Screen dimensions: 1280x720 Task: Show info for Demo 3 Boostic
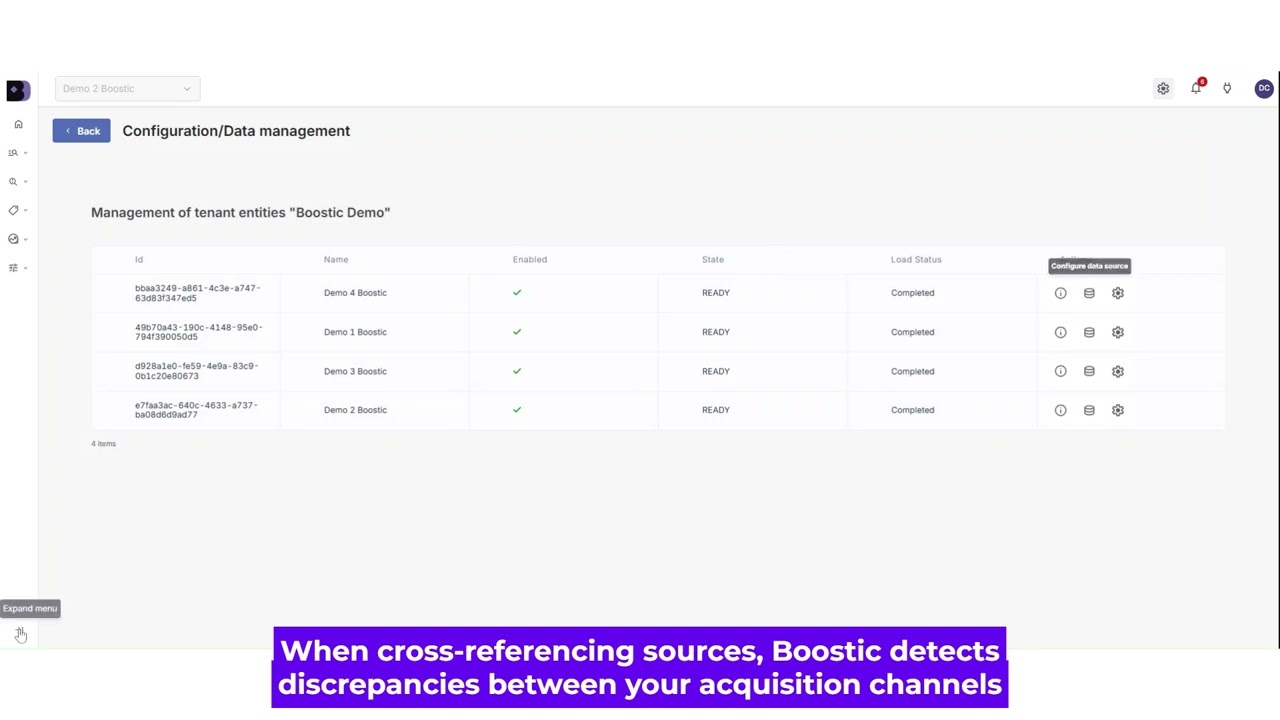[x=1060, y=371]
